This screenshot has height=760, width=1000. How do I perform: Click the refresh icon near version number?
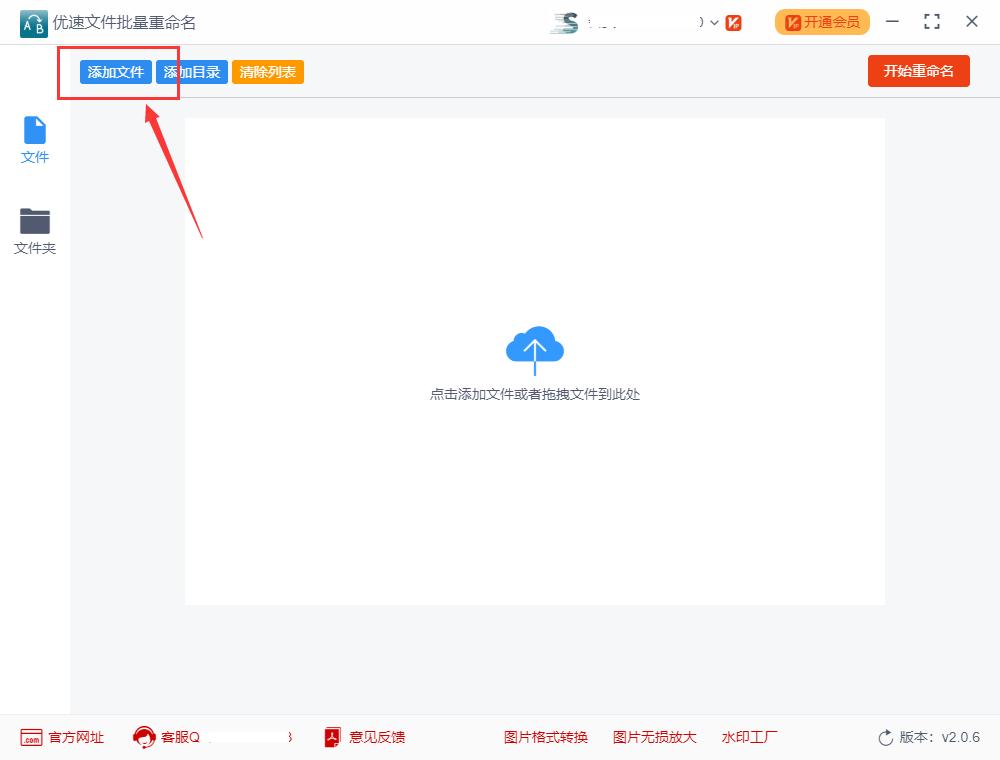[886, 737]
